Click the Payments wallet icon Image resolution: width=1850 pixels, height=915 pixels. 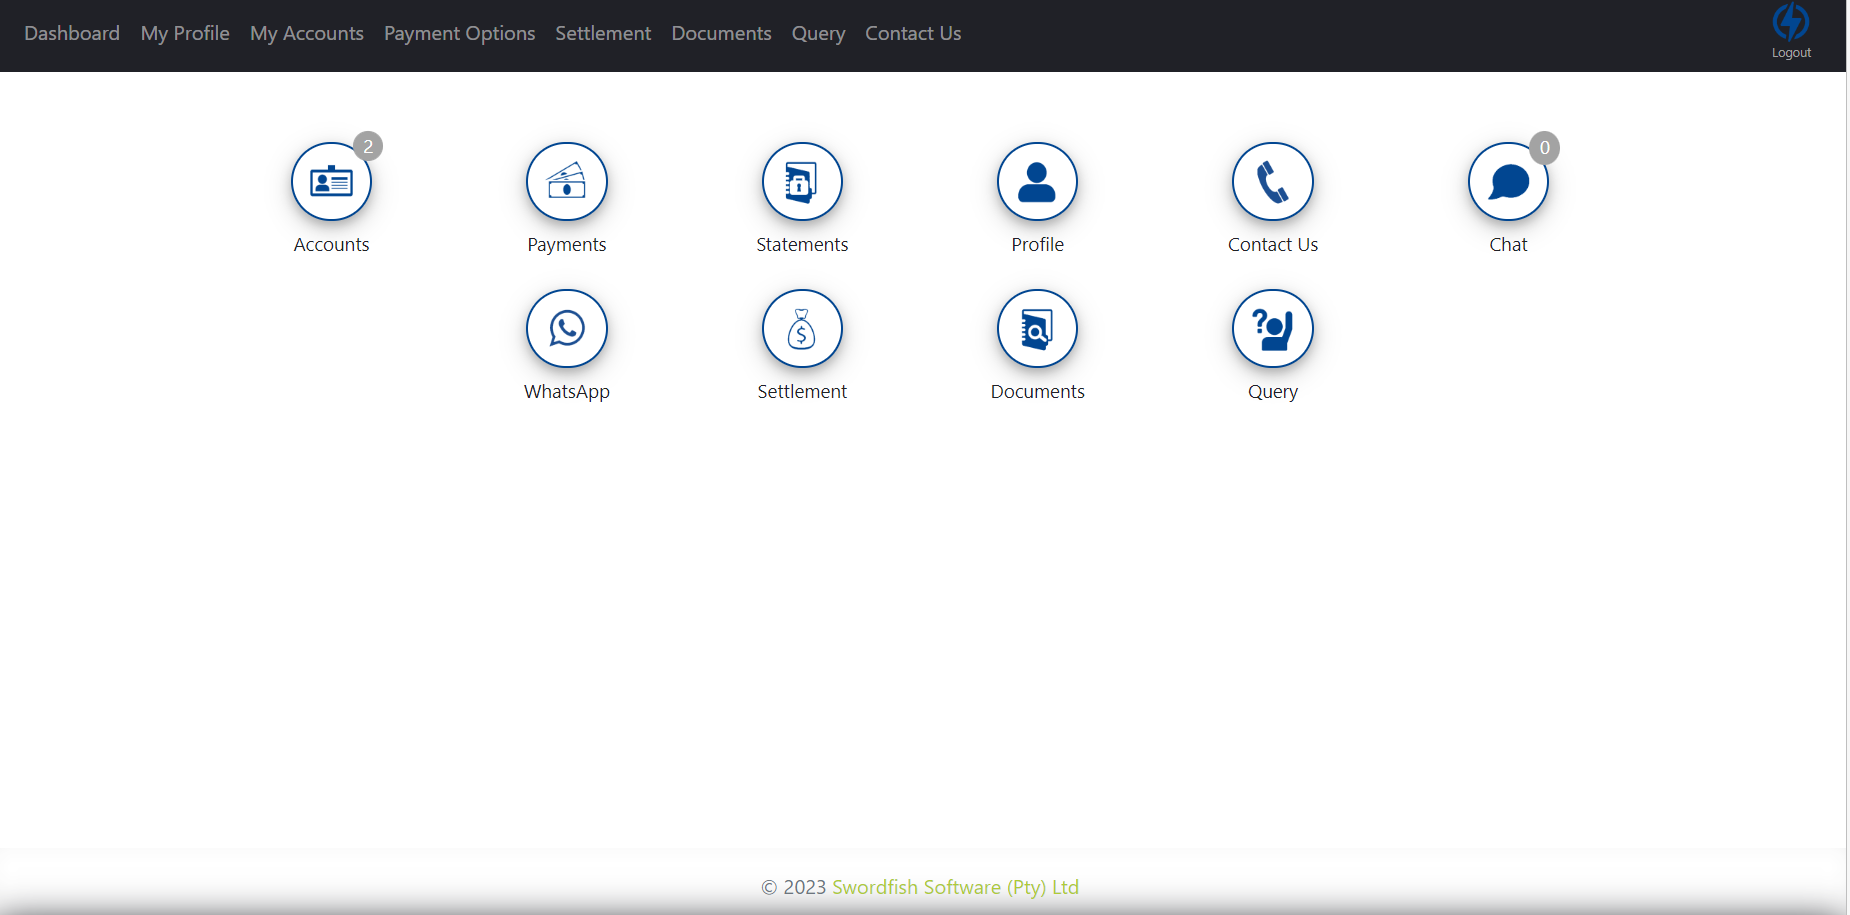pyautogui.click(x=566, y=182)
